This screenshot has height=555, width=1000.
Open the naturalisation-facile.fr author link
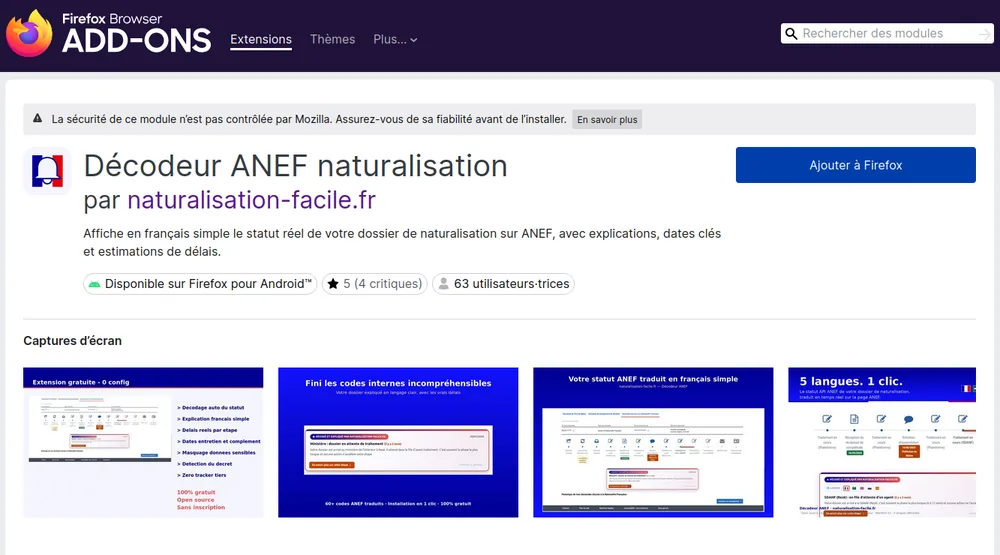(x=251, y=200)
